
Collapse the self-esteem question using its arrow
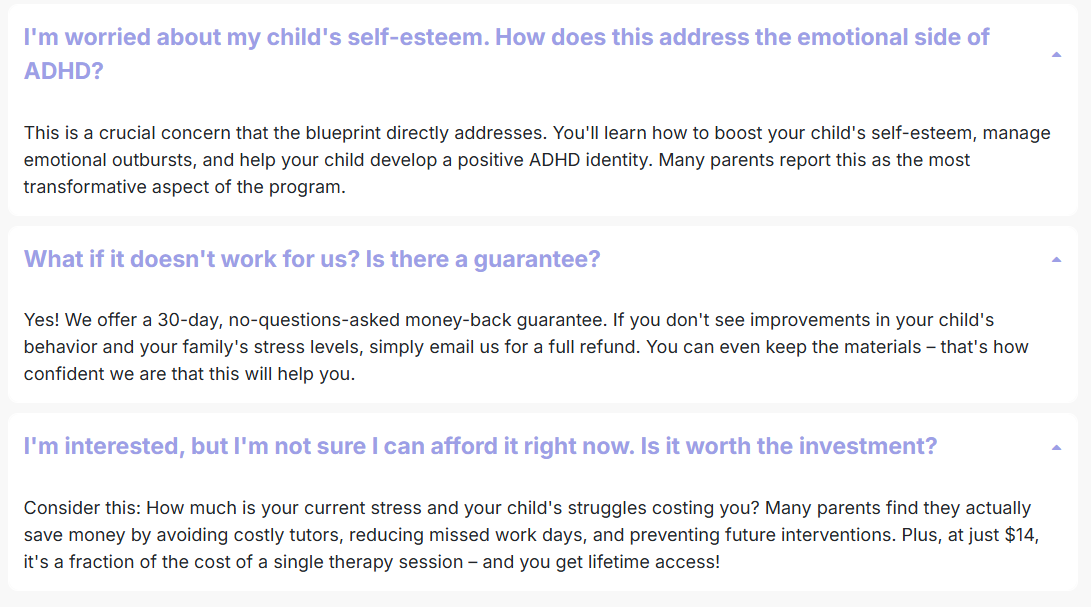(x=1056, y=55)
